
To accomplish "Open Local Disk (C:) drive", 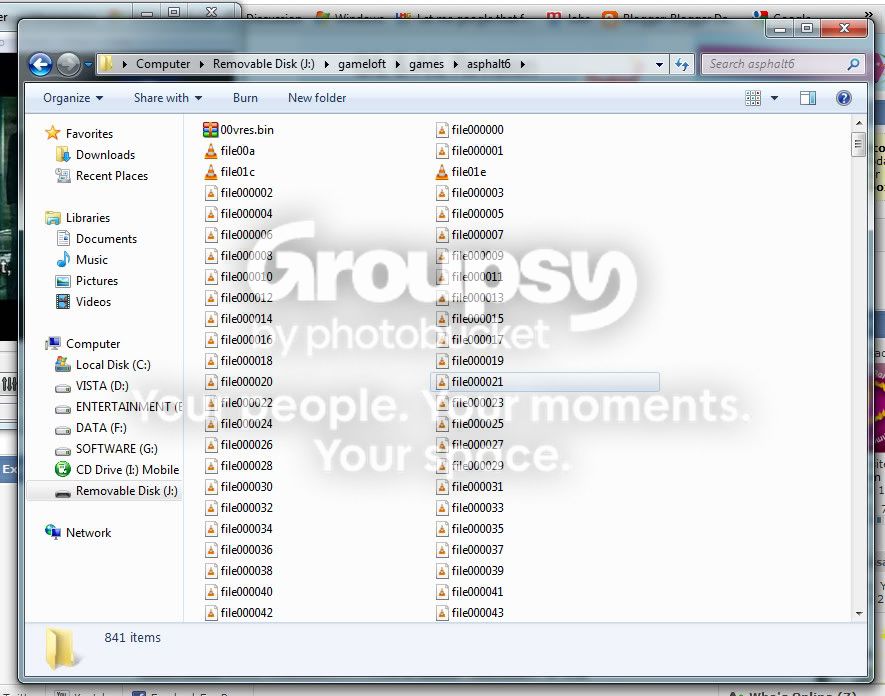I will pos(113,365).
